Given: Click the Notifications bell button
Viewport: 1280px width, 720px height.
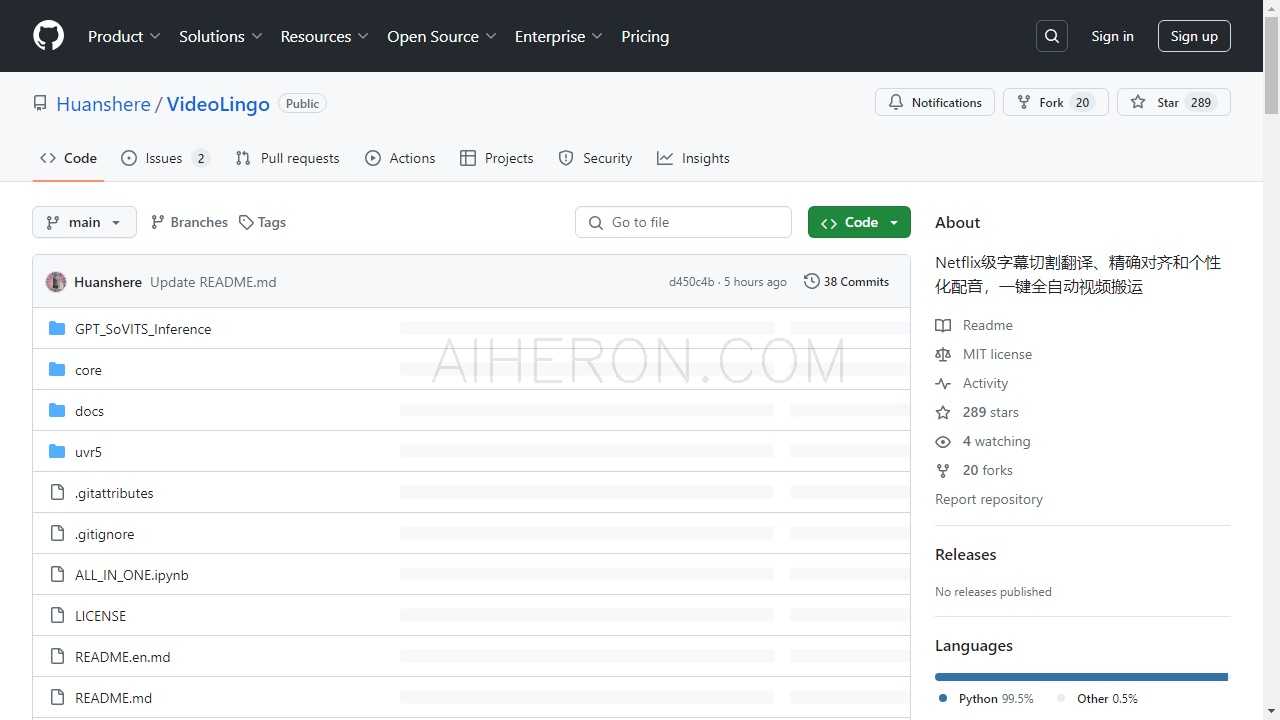Looking at the screenshot, I should [x=935, y=103].
